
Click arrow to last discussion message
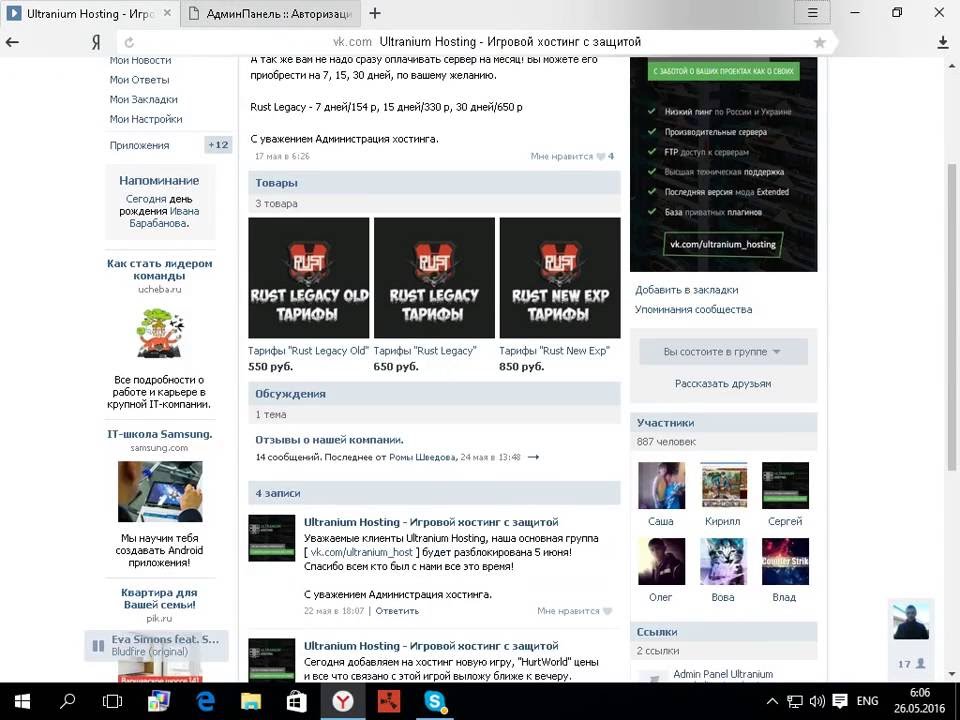click(x=533, y=457)
